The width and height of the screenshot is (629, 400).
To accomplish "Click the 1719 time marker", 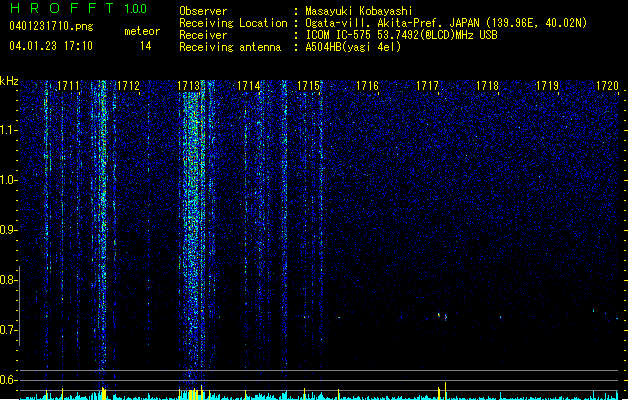I will pyautogui.click(x=548, y=86).
